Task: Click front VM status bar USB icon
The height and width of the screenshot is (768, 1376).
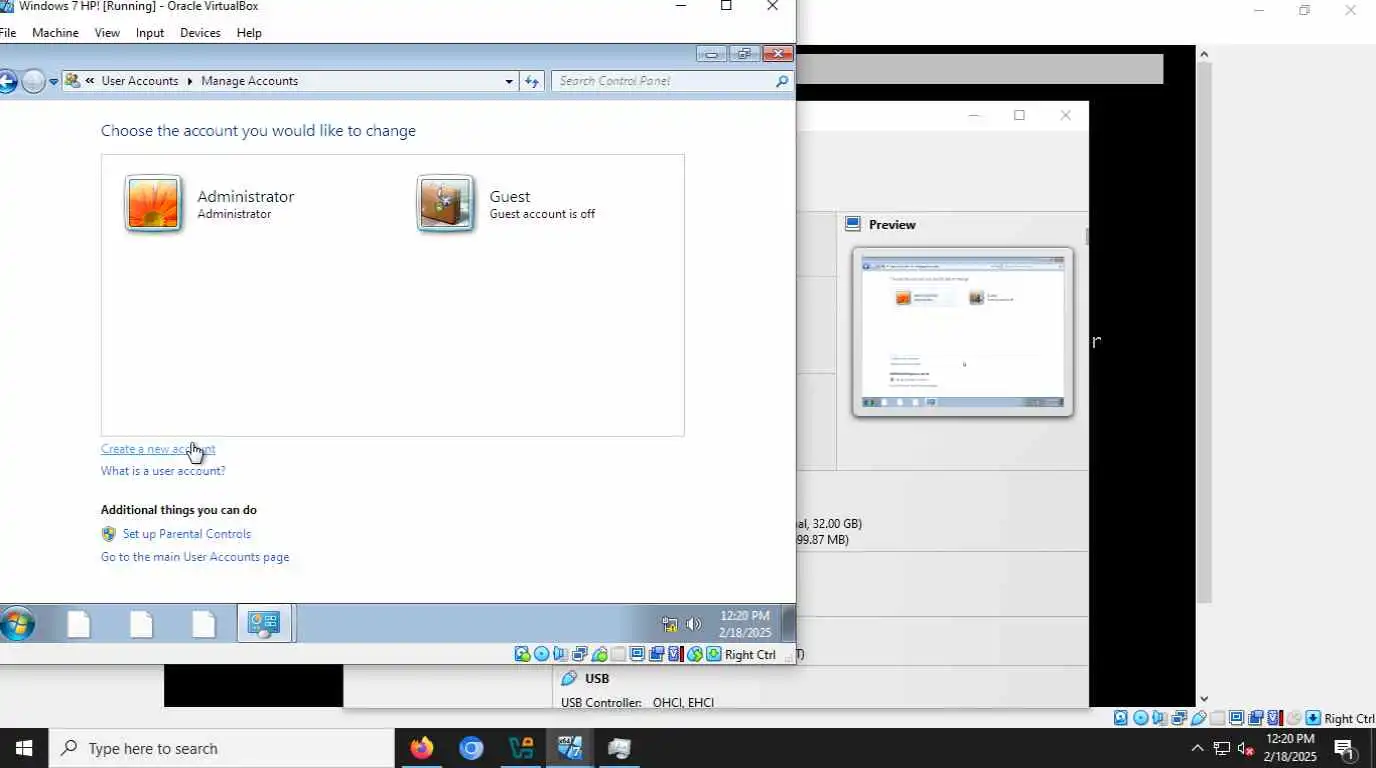Action: click(599, 654)
